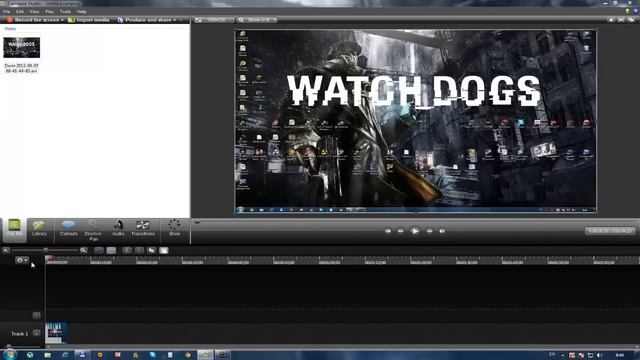Open the Windows Start menu
Viewport: 640px width, 360px height.
pyautogui.click(x=10, y=355)
